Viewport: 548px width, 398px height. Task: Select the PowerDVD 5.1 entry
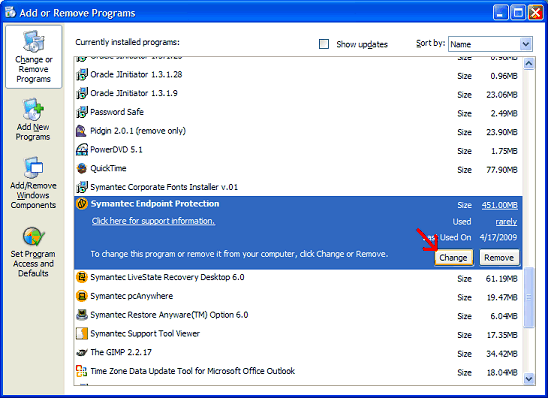coord(298,150)
